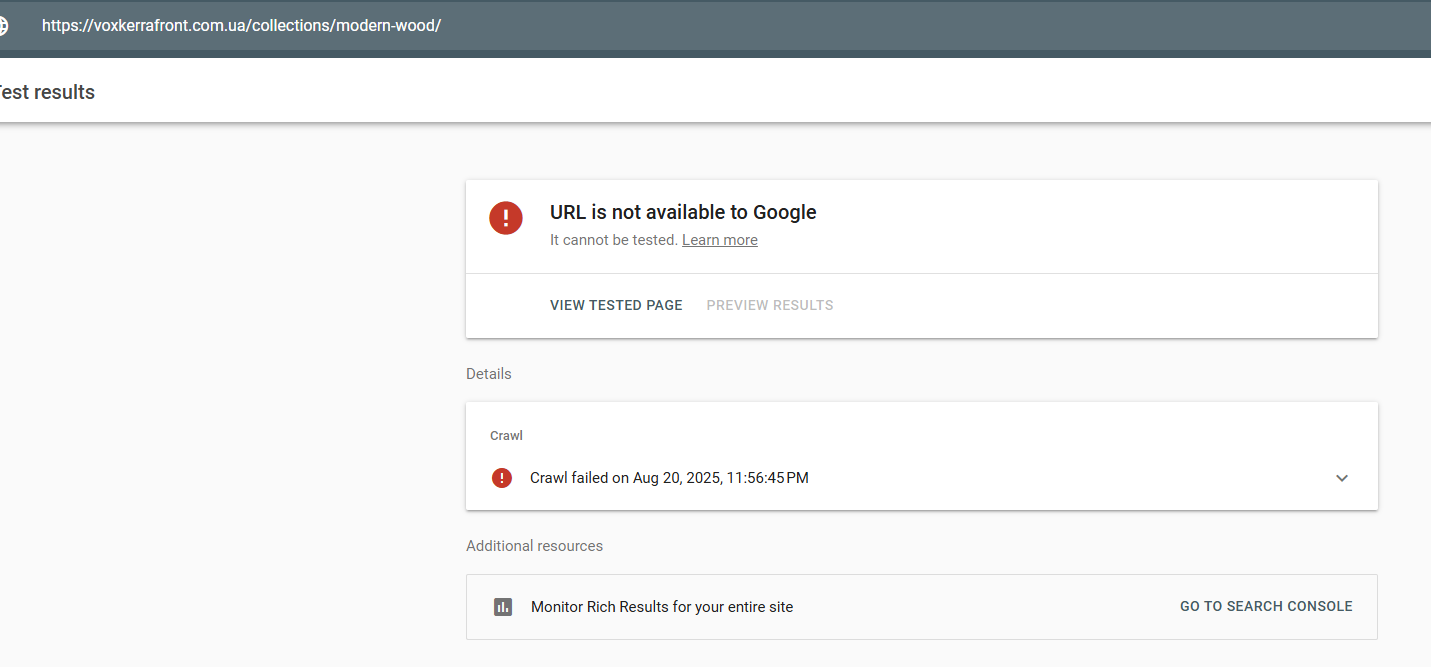Click the 'Details' section label

pos(489,374)
